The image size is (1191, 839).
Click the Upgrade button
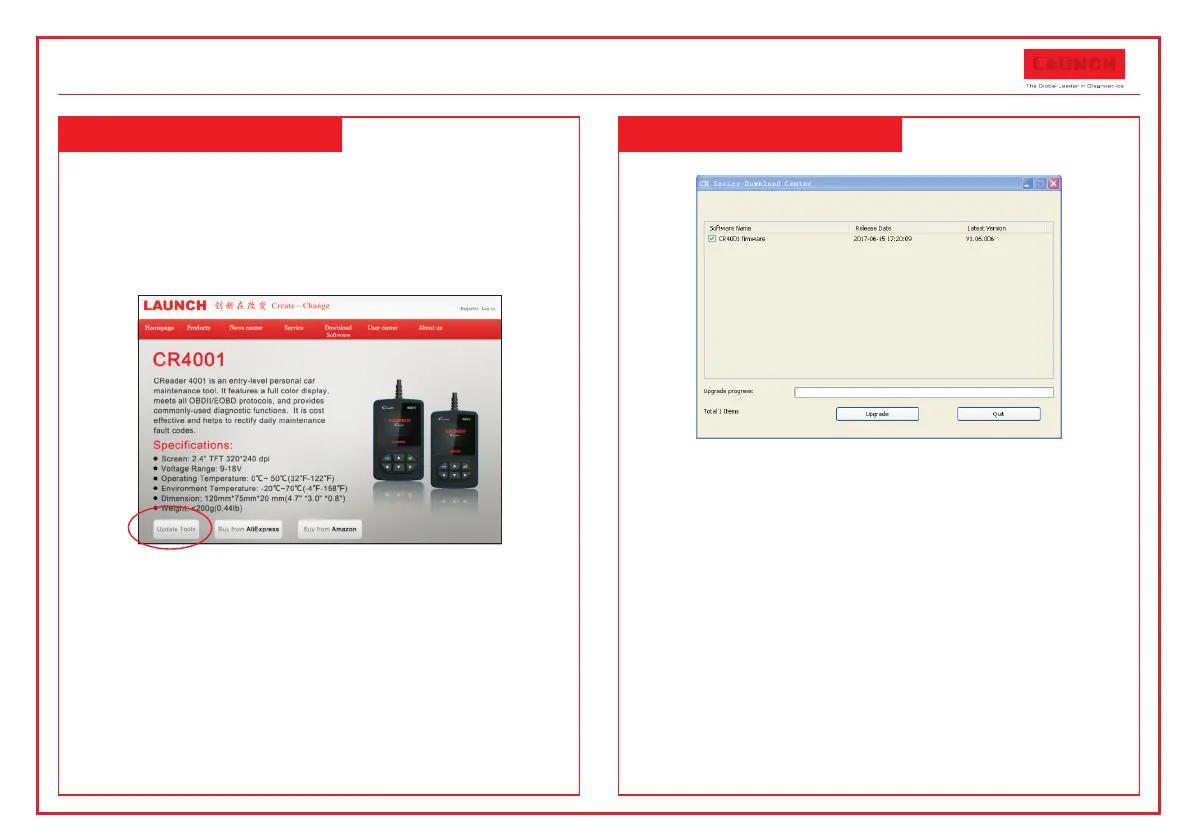(877, 414)
